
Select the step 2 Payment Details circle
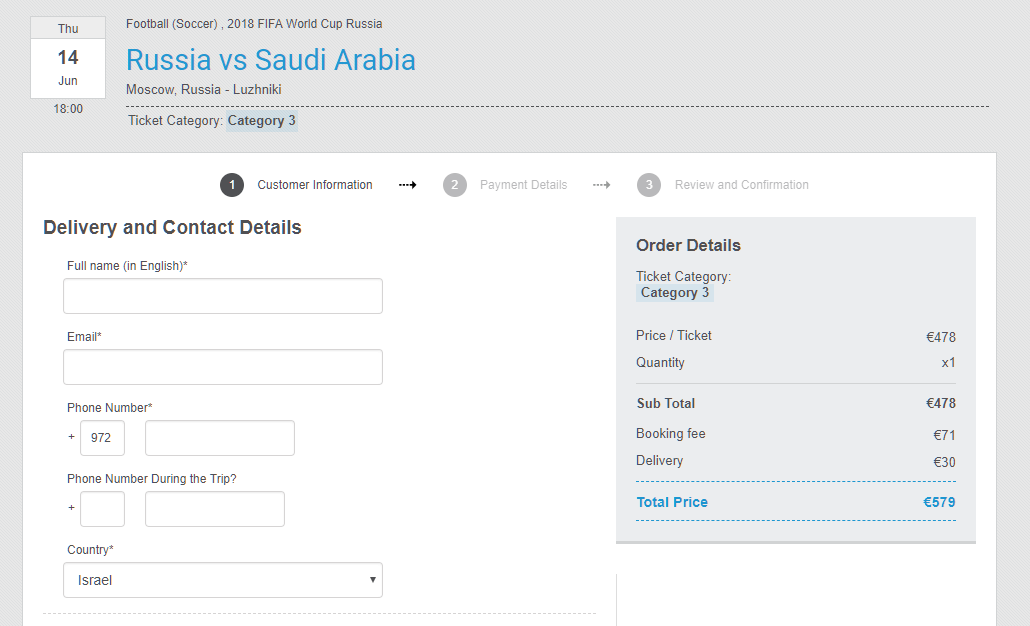tap(455, 185)
